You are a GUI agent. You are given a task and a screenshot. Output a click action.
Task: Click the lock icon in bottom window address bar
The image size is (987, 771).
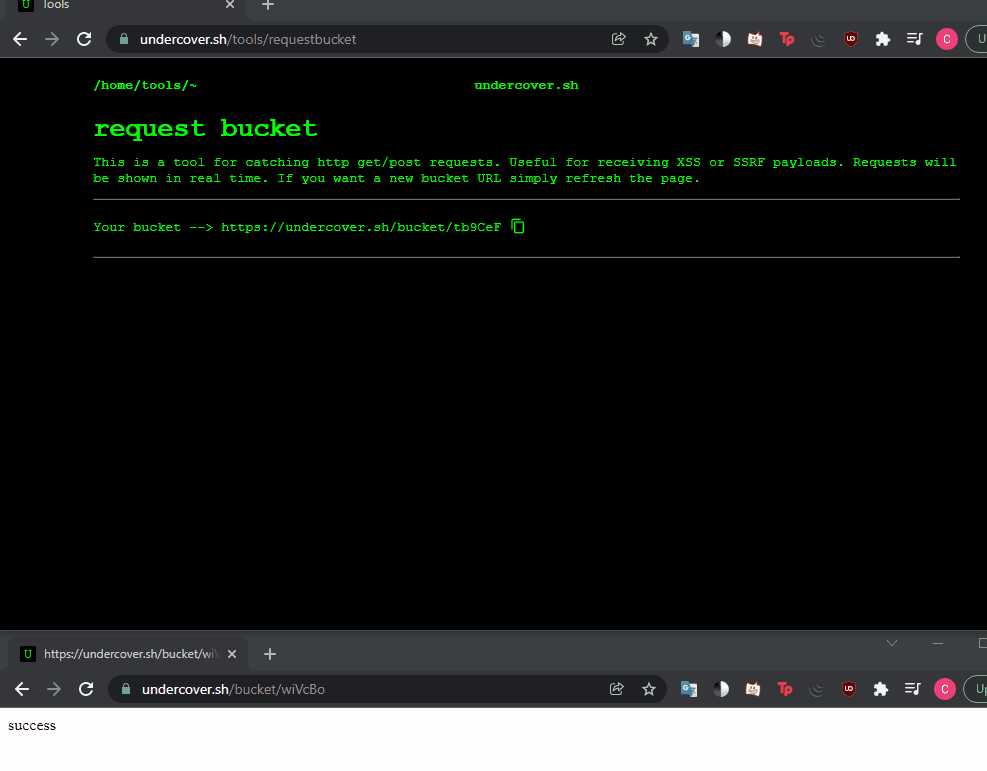coord(126,689)
